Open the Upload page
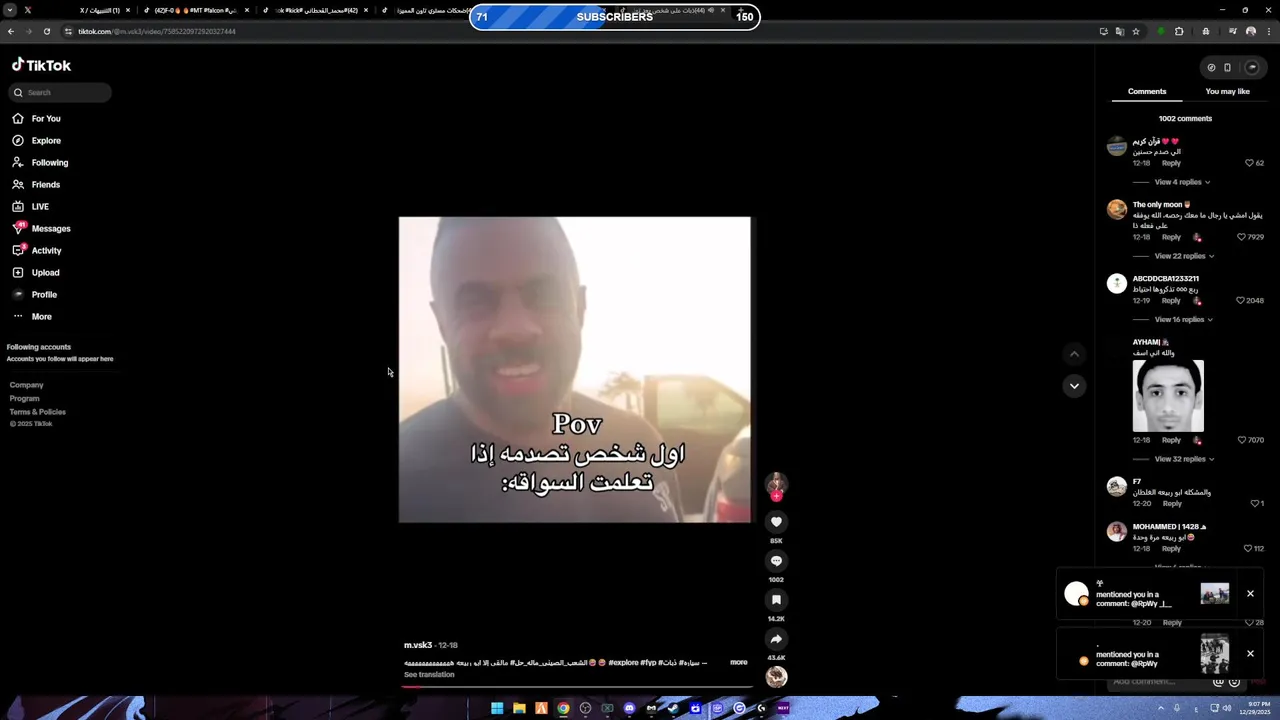This screenshot has height=720, width=1280. point(36,273)
